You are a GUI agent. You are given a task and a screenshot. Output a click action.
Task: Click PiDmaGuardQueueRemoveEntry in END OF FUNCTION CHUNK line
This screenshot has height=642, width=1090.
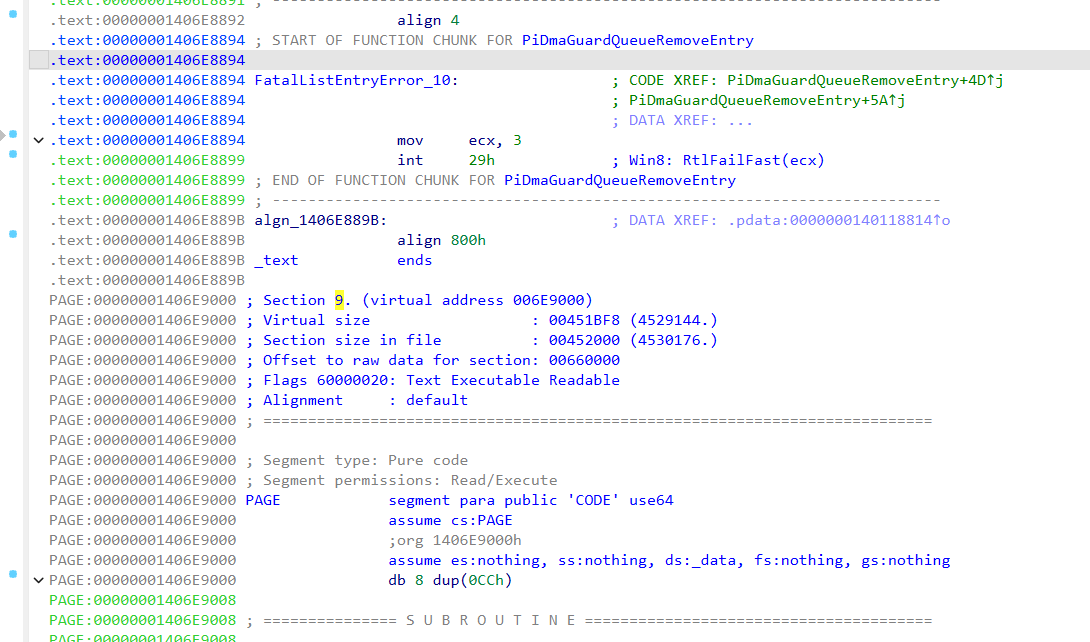[619, 181]
